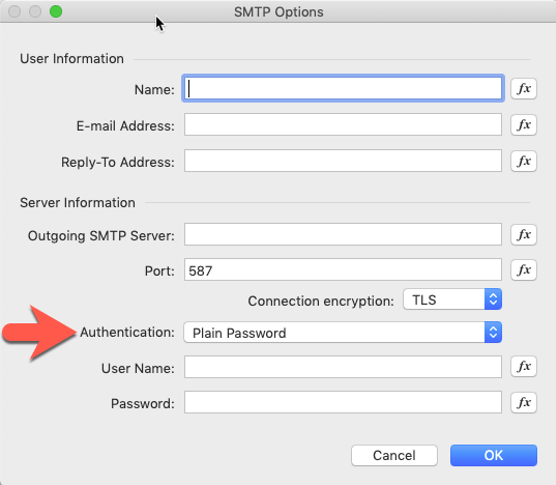Click the Password input field
Image resolution: width=556 pixels, height=485 pixels.
(x=343, y=402)
